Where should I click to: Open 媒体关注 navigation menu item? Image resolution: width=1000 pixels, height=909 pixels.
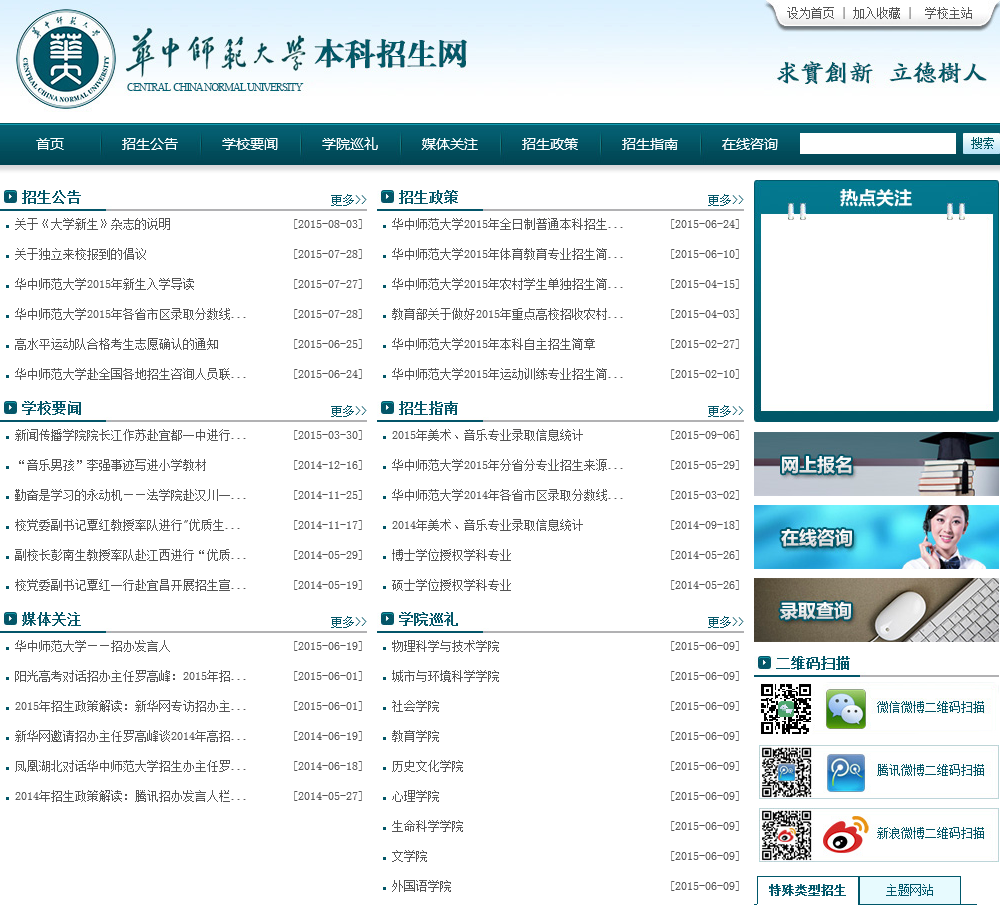450,144
